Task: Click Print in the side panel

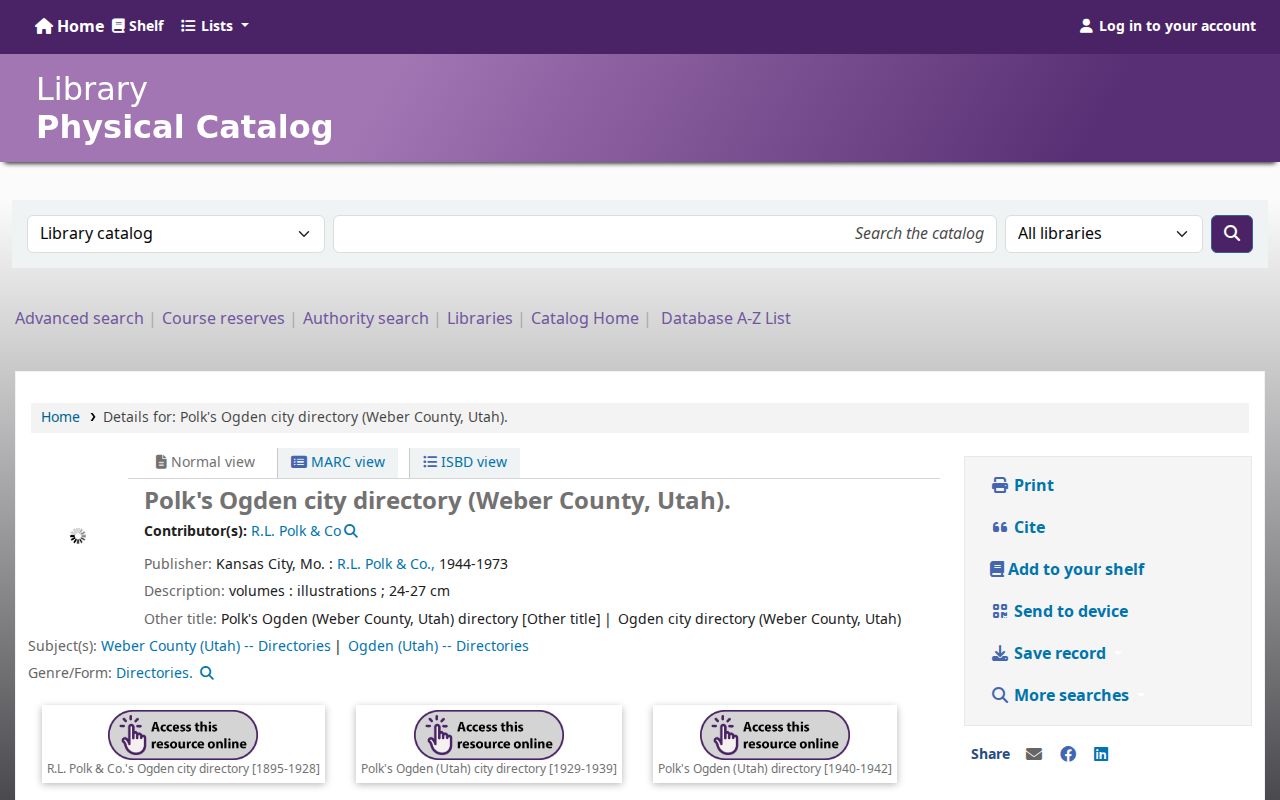Action: point(1023,485)
